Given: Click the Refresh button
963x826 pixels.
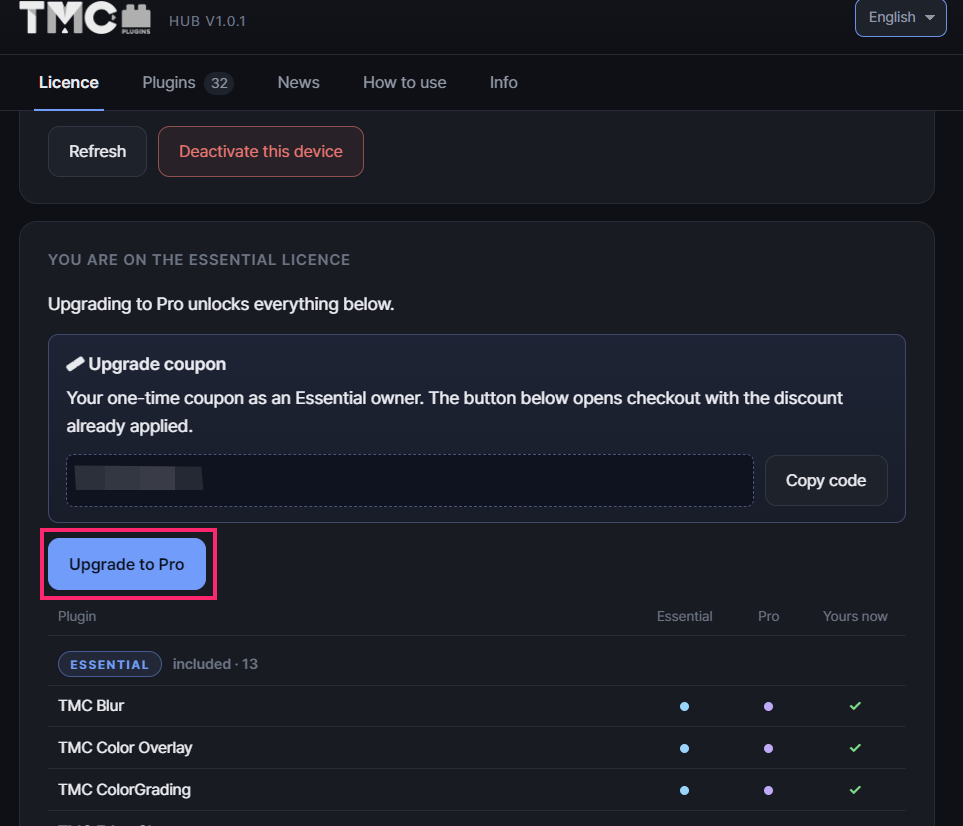Looking at the screenshot, I should coord(98,152).
